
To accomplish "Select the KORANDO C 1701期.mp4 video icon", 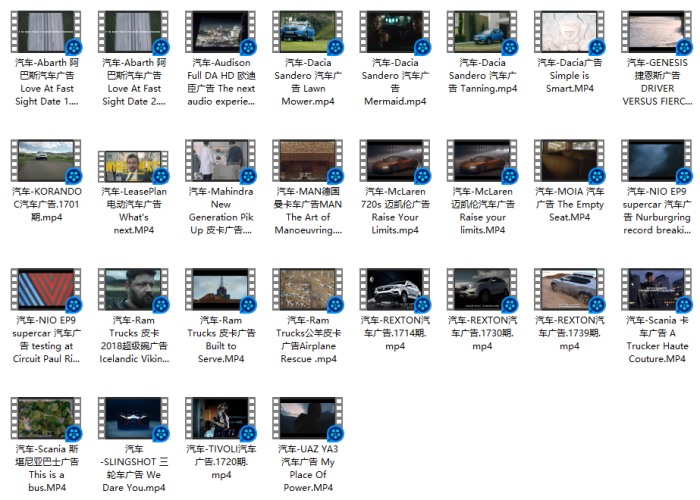I will [x=46, y=161].
